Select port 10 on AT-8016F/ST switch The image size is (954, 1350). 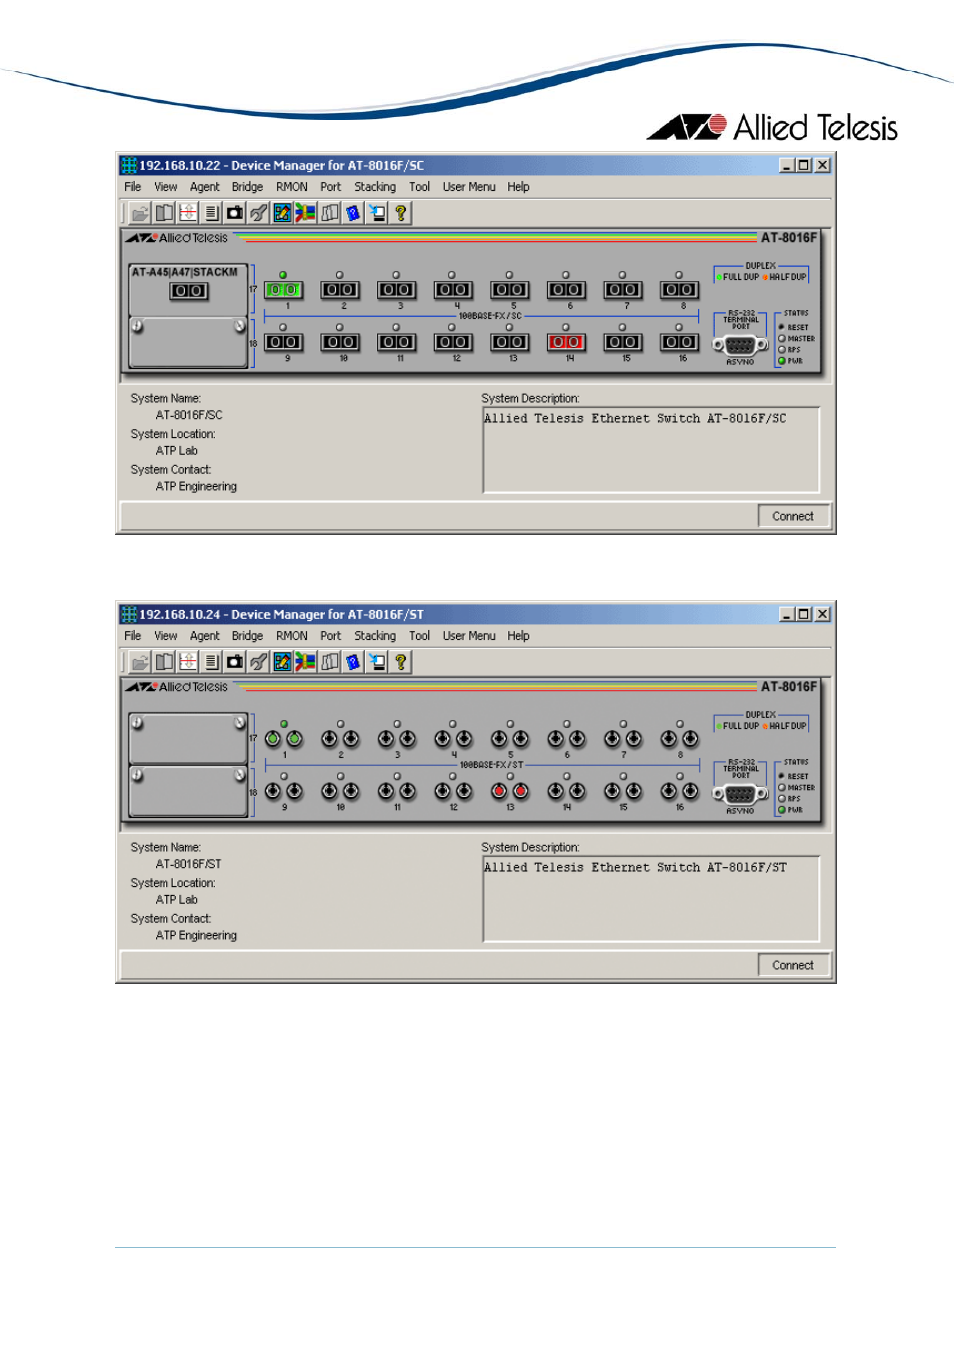(x=340, y=791)
